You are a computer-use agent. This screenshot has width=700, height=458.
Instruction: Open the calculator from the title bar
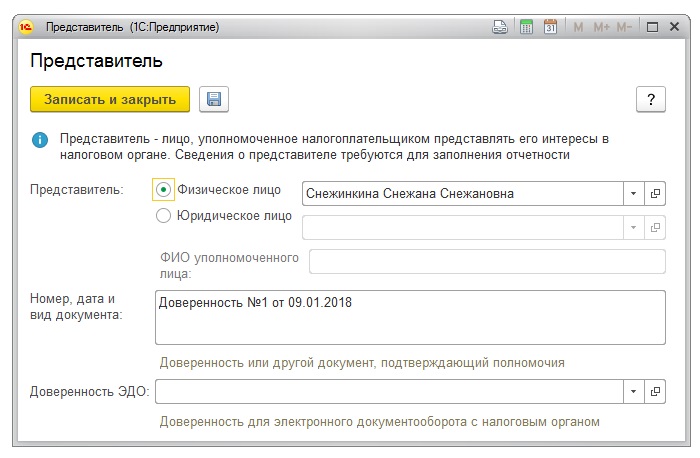tap(526, 27)
